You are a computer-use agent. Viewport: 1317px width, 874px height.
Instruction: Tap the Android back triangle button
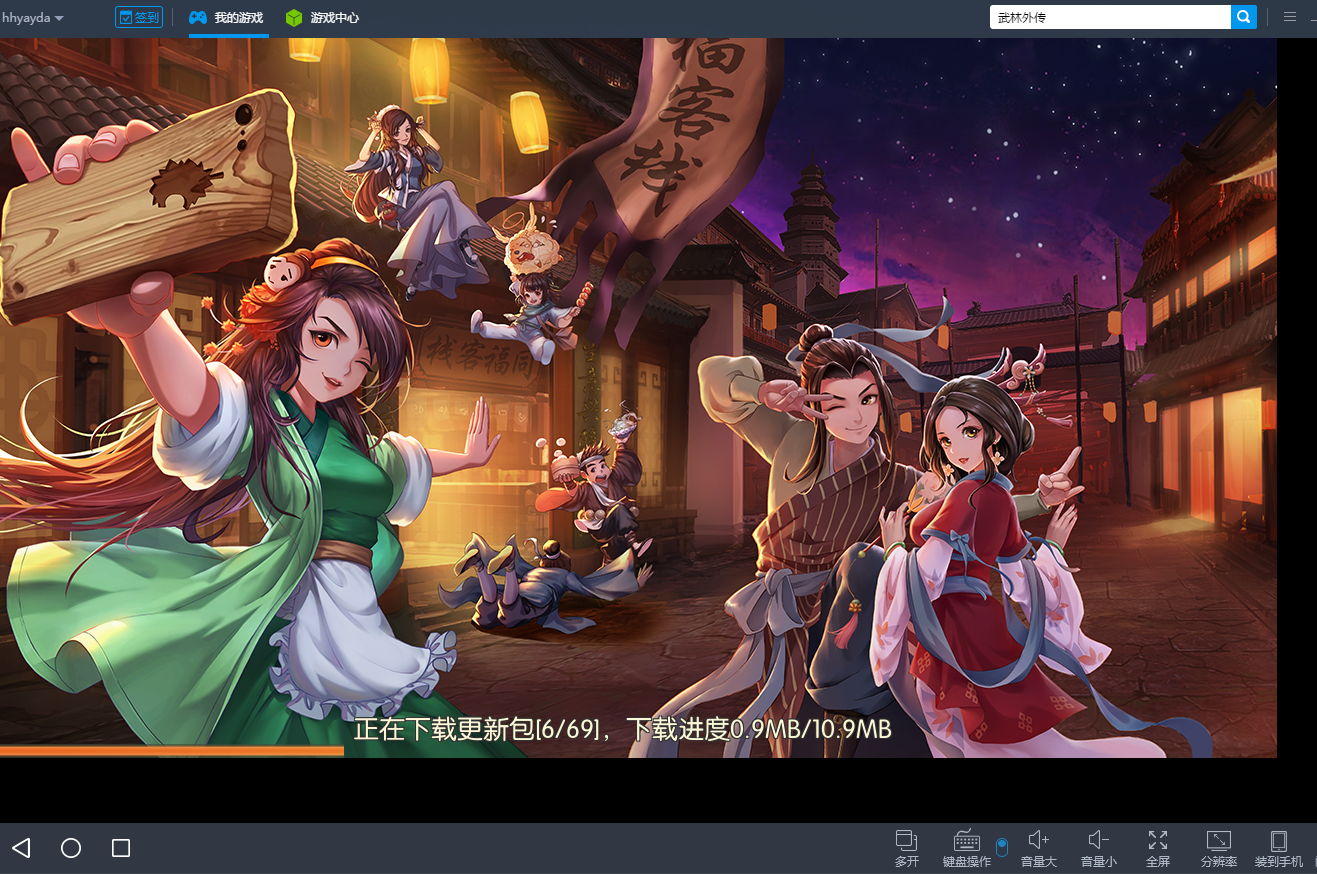click(x=21, y=848)
